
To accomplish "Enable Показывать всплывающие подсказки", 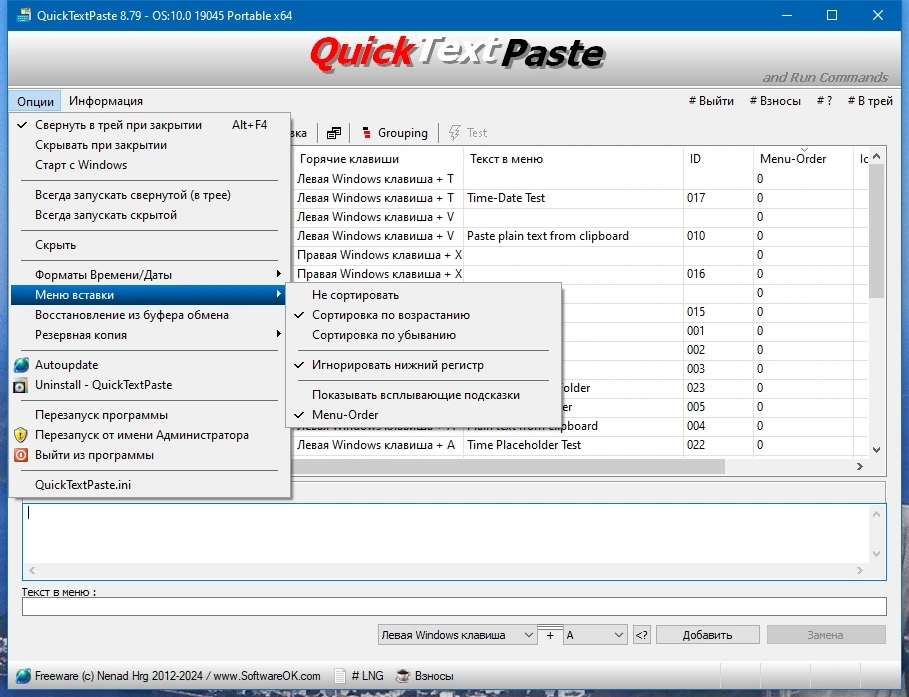I will pyautogui.click(x=424, y=395).
